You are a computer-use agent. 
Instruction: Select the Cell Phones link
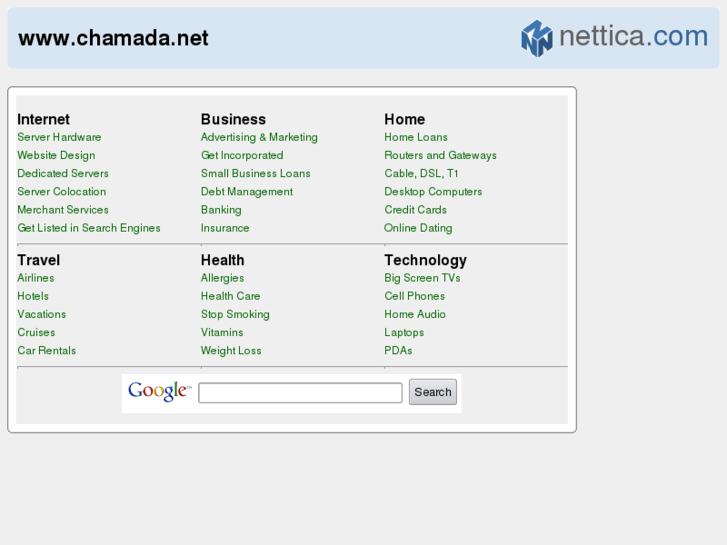coord(414,296)
